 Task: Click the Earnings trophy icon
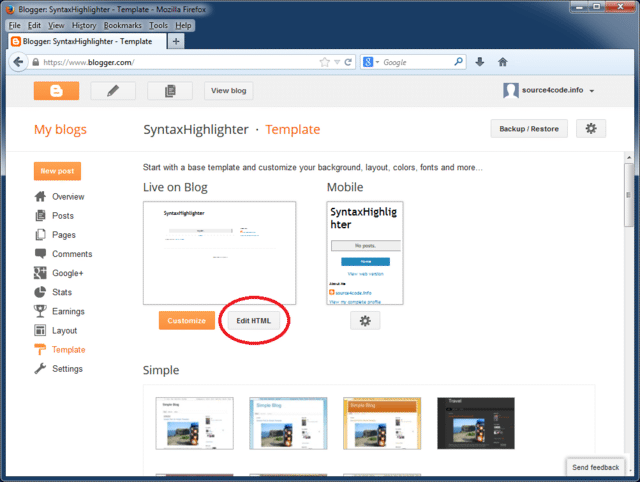click(40, 311)
